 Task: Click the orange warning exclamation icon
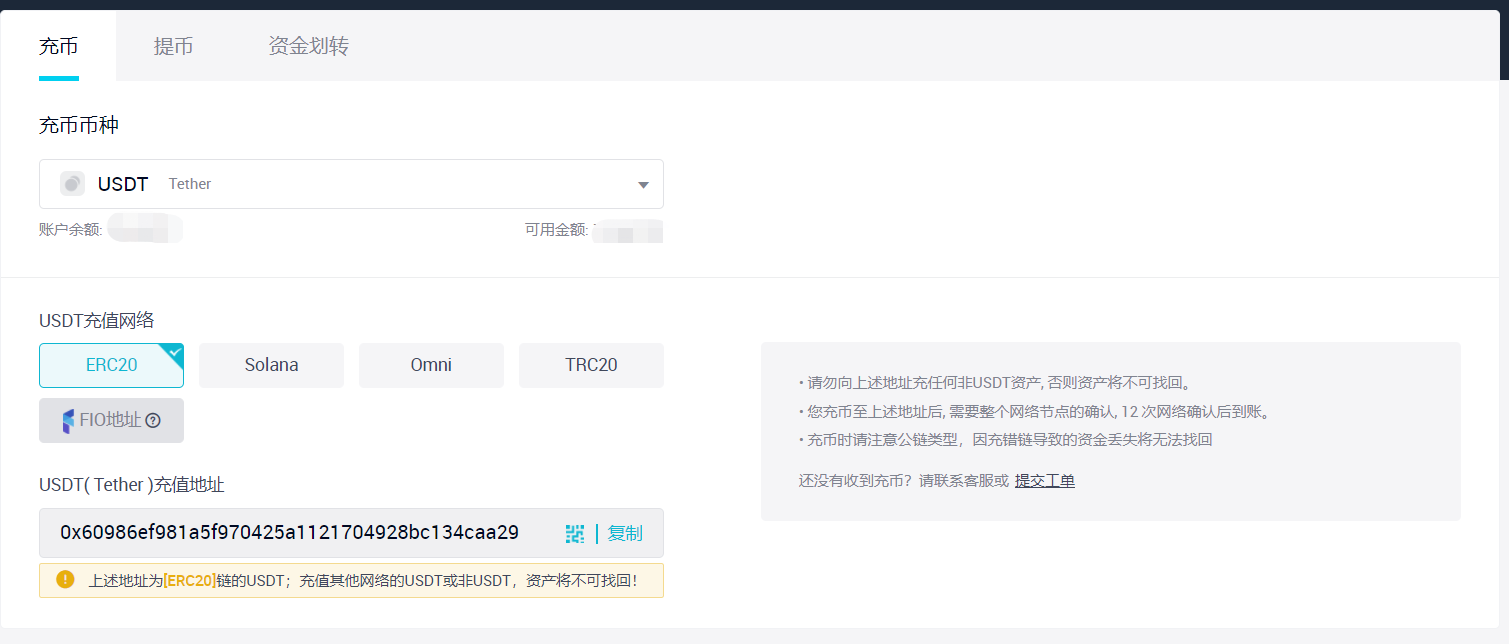[x=65, y=579]
